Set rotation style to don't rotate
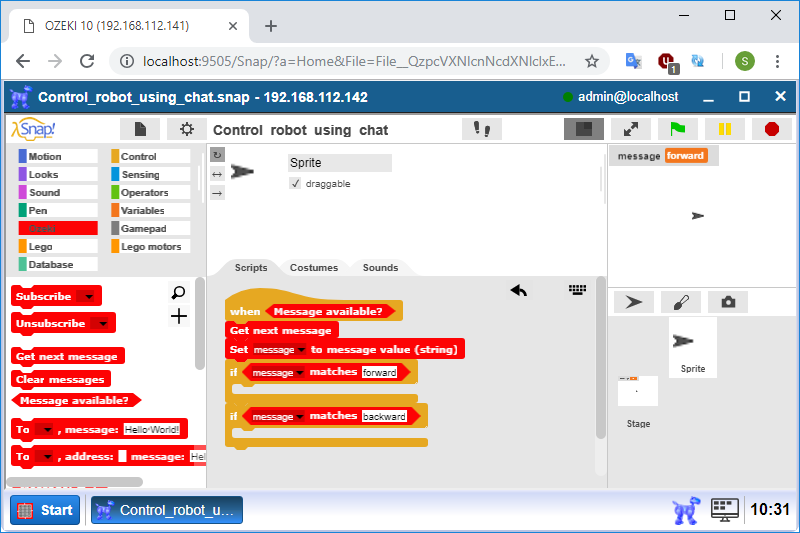The image size is (800, 533). tap(217, 193)
